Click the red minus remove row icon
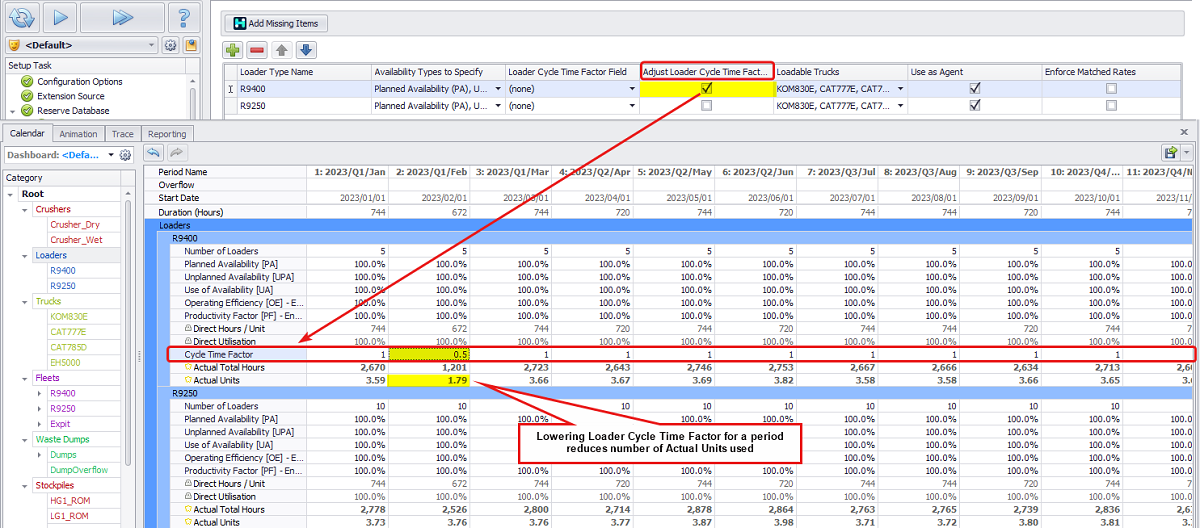1200x528 pixels. 257,49
